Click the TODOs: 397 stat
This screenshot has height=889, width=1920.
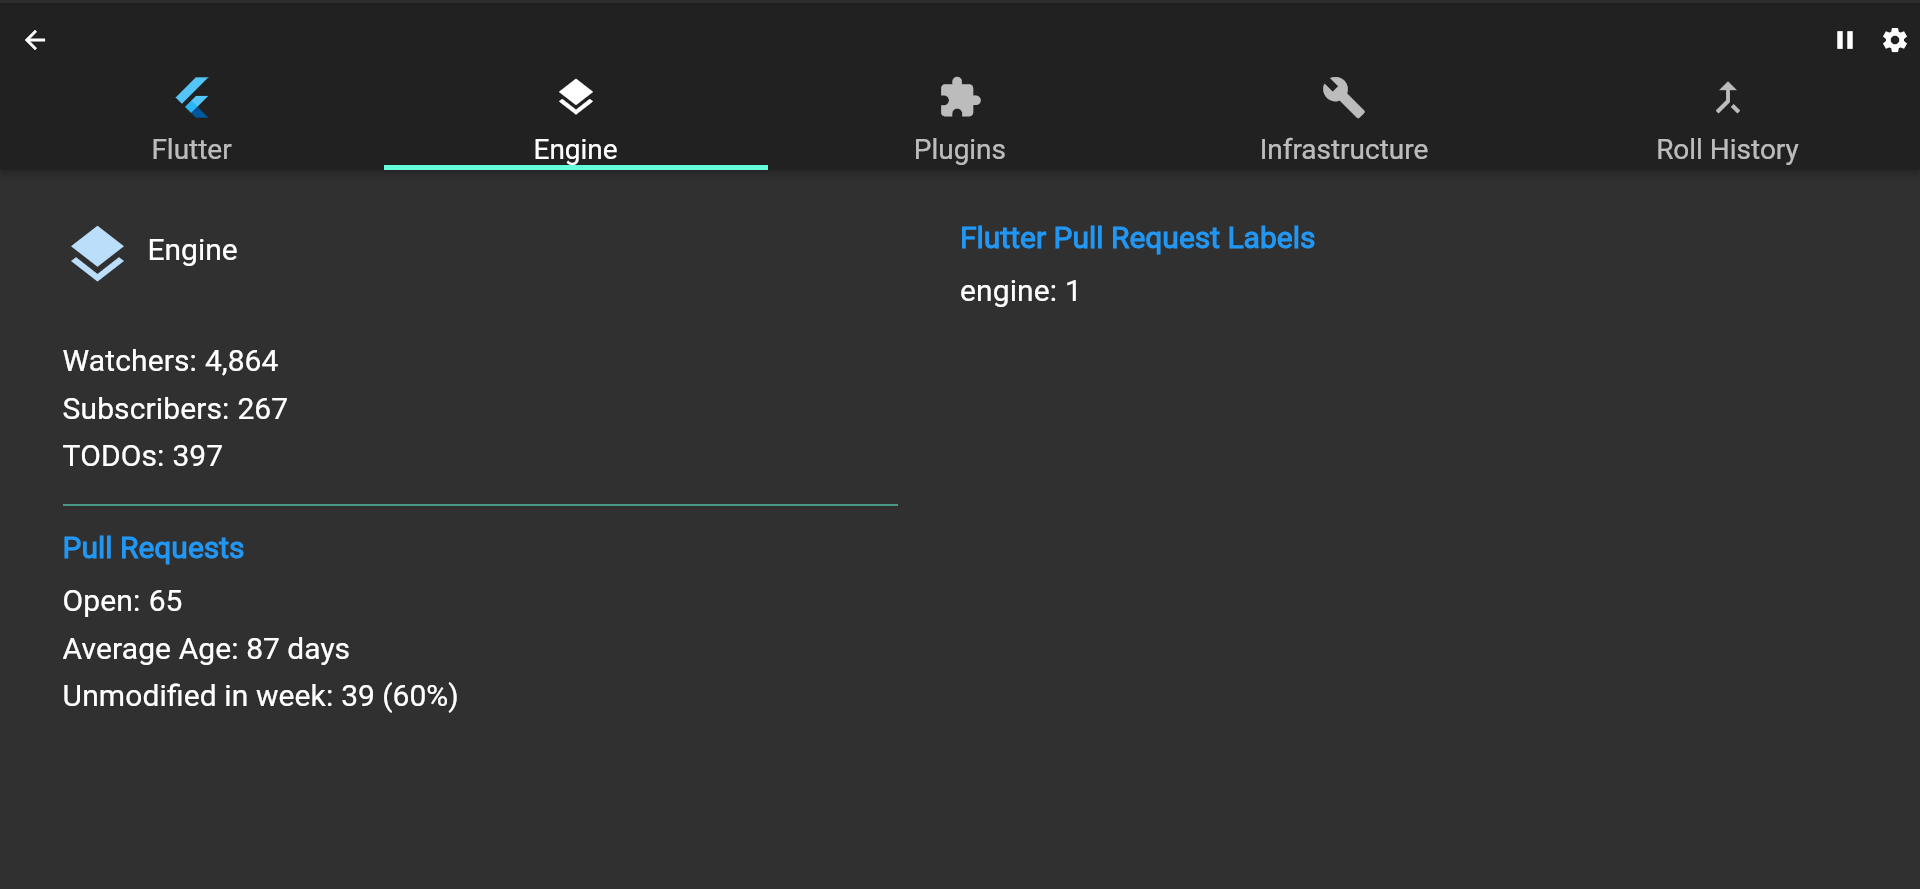[x=142, y=456]
